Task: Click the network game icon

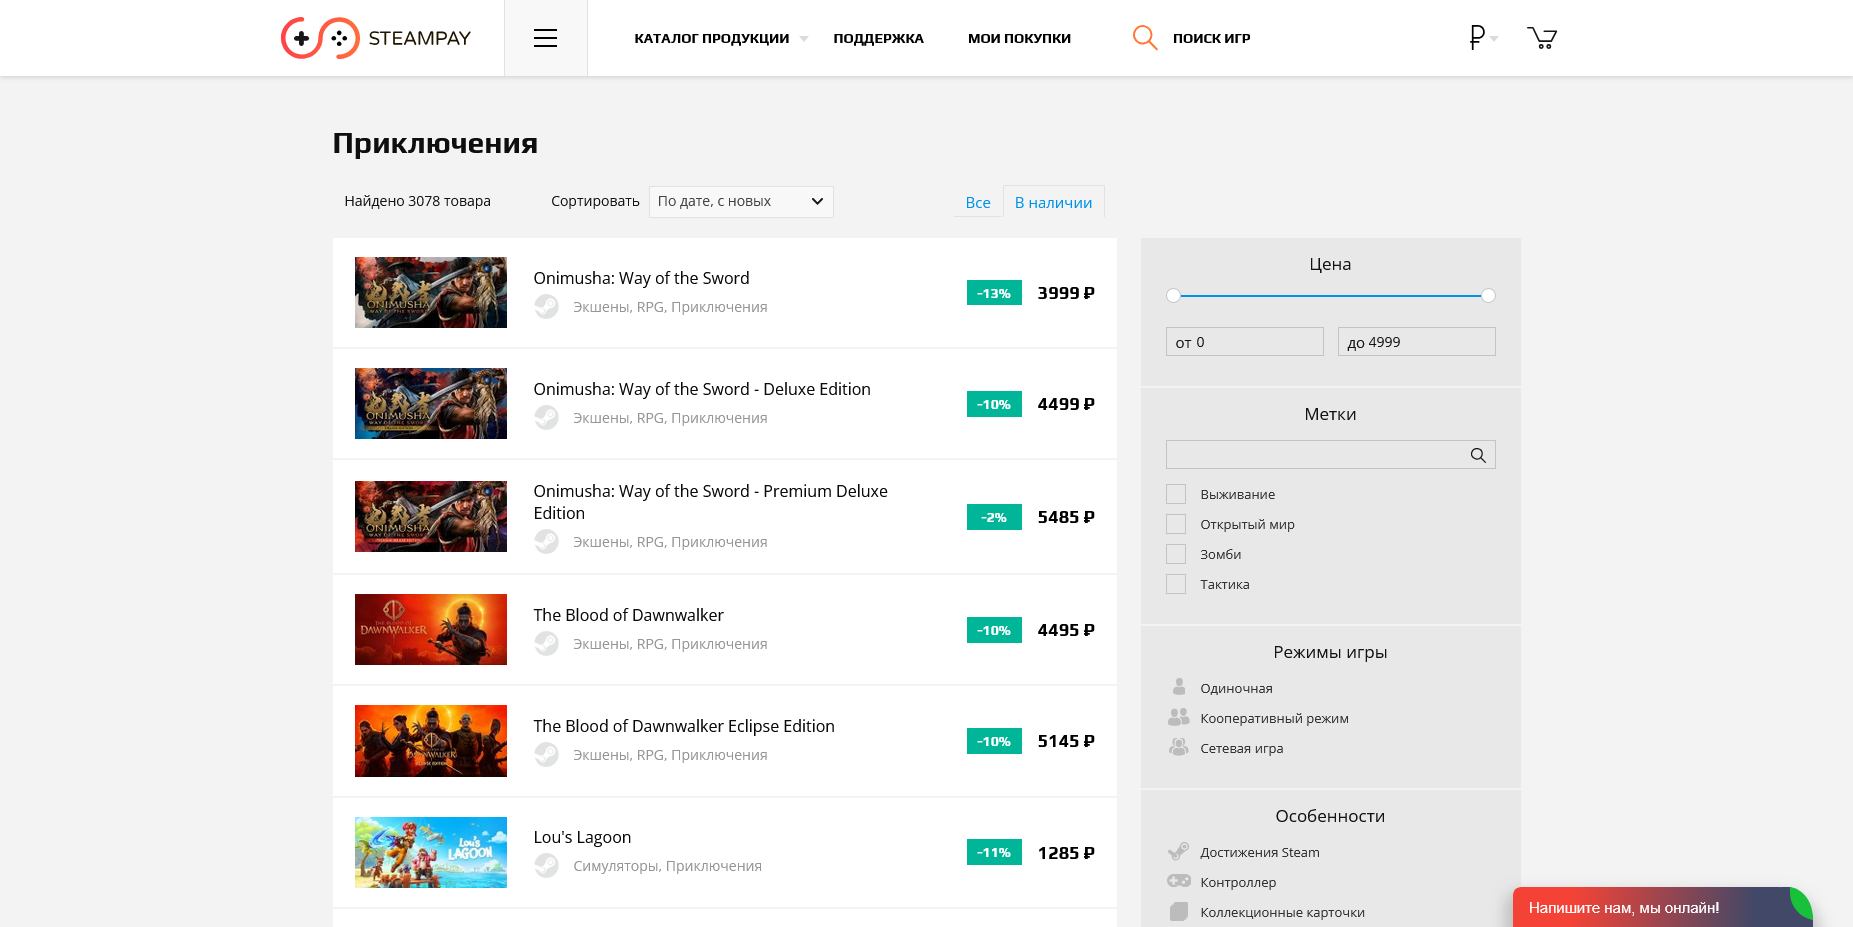Action: [x=1179, y=747]
